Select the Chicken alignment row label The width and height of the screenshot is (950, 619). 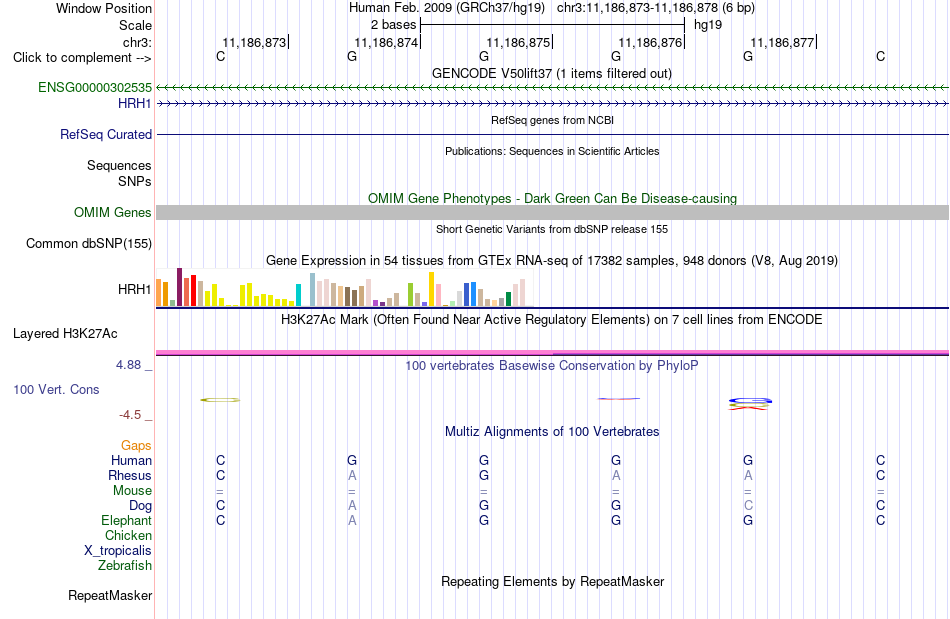(x=128, y=535)
